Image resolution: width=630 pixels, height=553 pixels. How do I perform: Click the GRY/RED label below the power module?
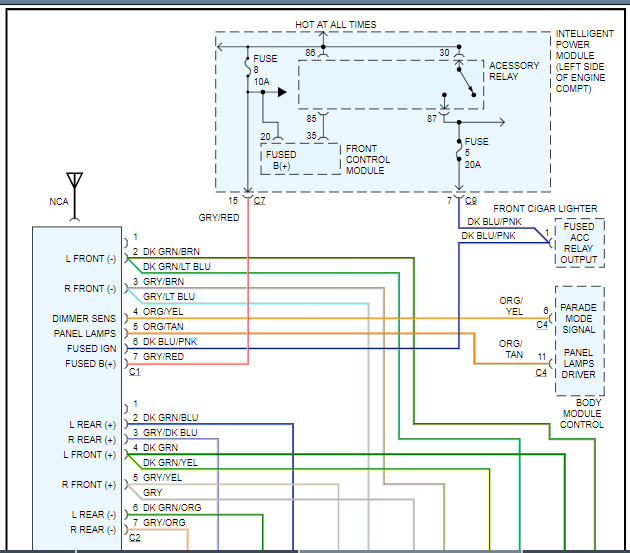tap(220, 216)
